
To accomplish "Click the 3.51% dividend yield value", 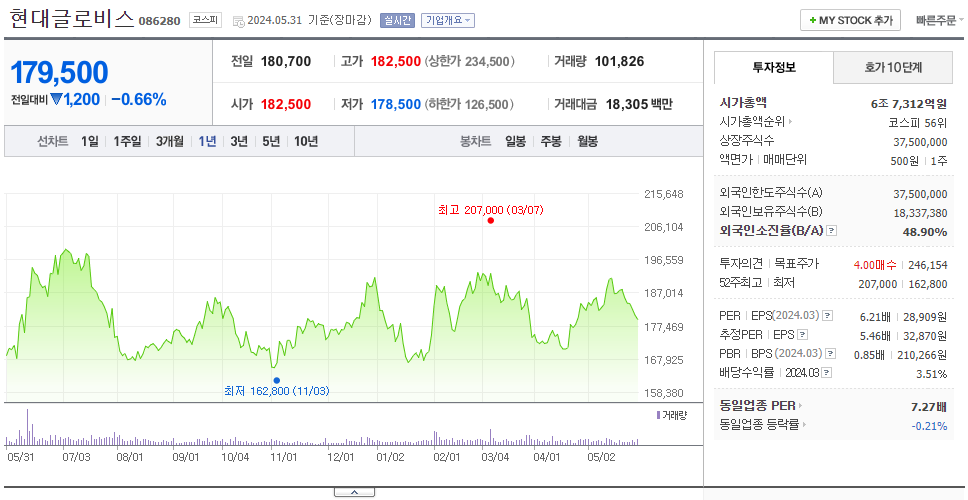I will click(x=932, y=374).
